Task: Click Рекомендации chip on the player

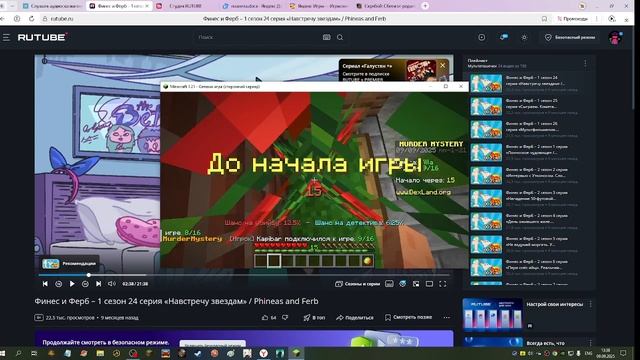Action: [70, 264]
